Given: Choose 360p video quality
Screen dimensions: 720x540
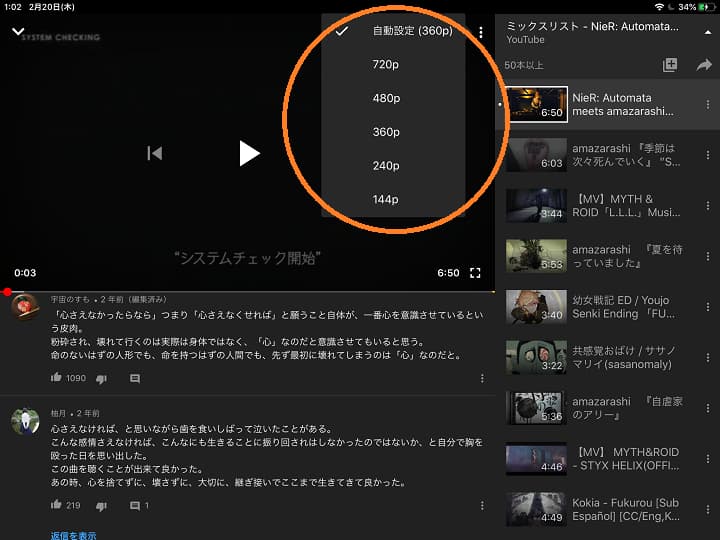Looking at the screenshot, I should [x=394, y=132].
